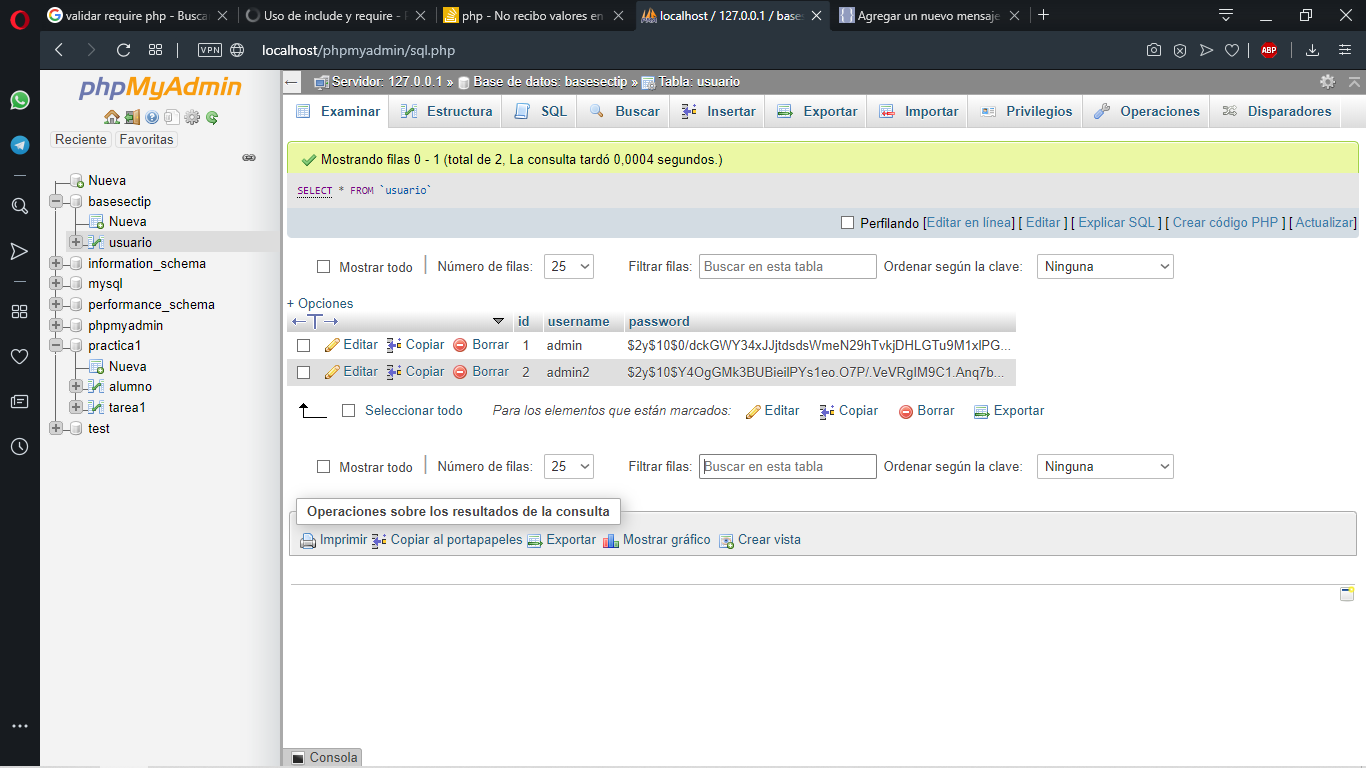Open the Exportar tab
Screen dimensions: 1366x768
(x=817, y=112)
